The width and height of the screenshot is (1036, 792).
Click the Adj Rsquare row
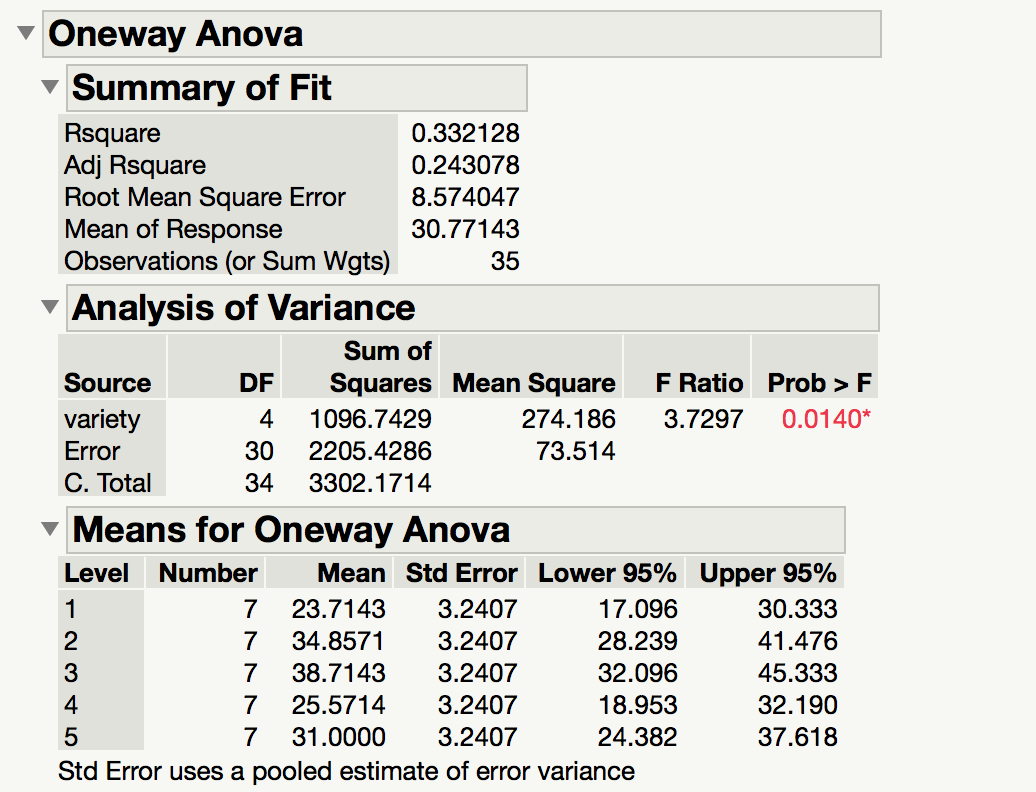pos(134,165)
